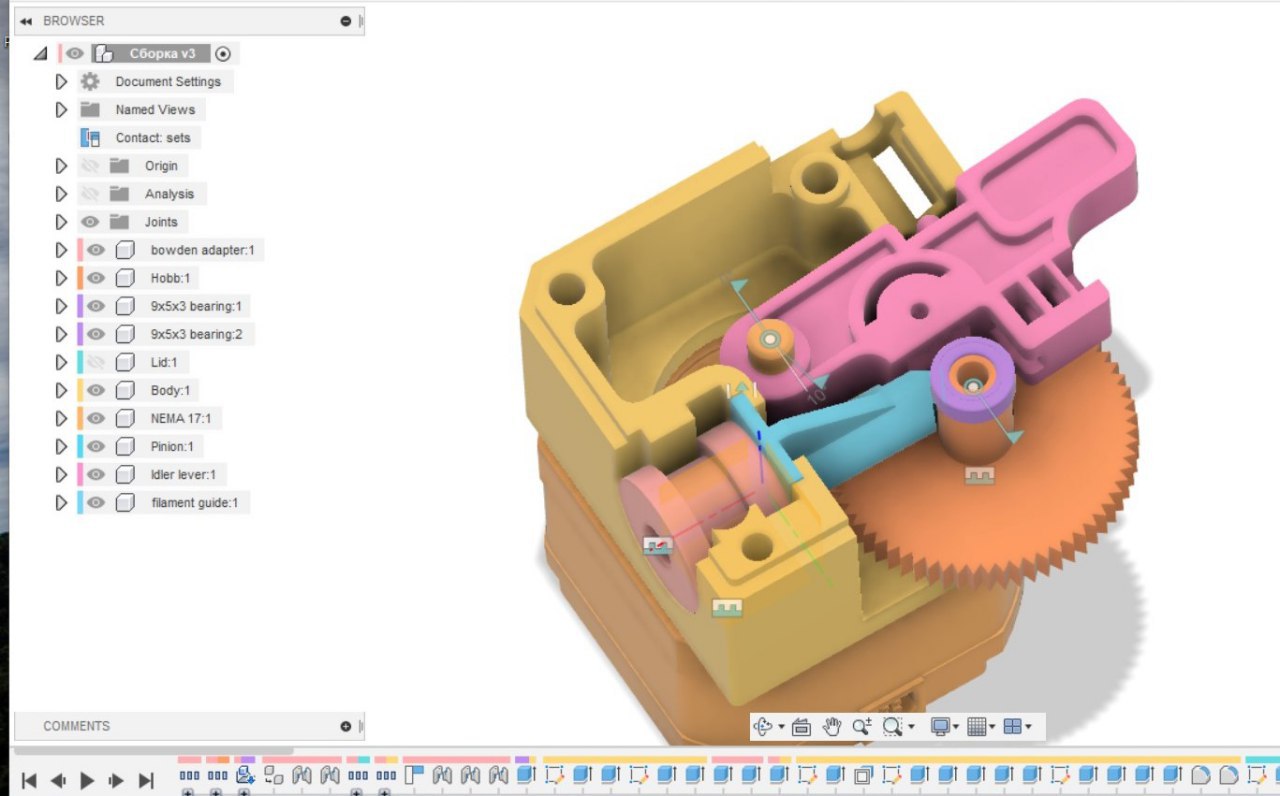Click the Named Views folder icon
This screenshot has width=1280, height=796.
(90, 110)
